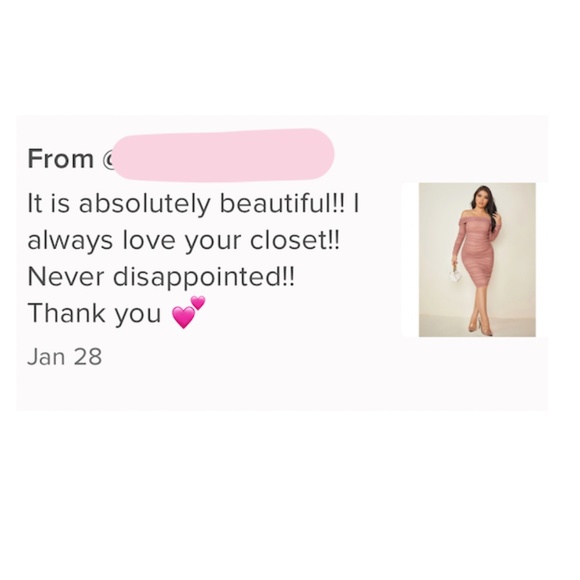Select the "Never disappointed!!" line
This screenshot has width=580, height=580.
point(161,277)
